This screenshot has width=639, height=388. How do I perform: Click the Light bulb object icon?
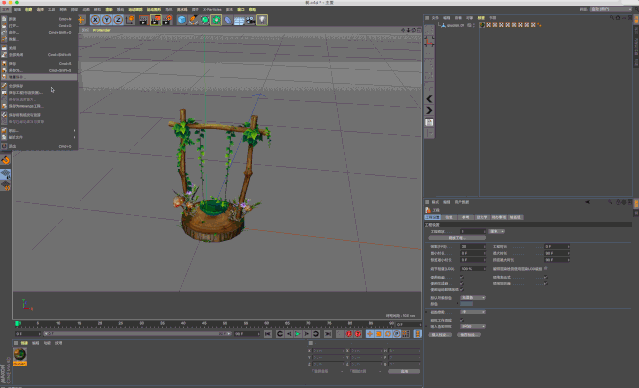262,20
